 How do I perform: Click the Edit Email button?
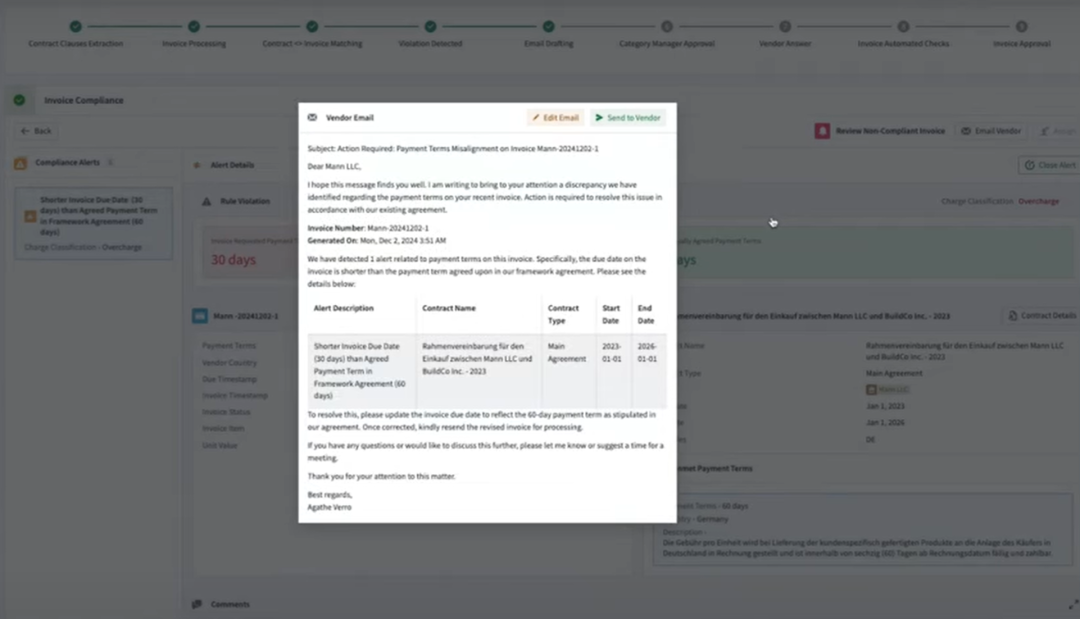(555, 118)
